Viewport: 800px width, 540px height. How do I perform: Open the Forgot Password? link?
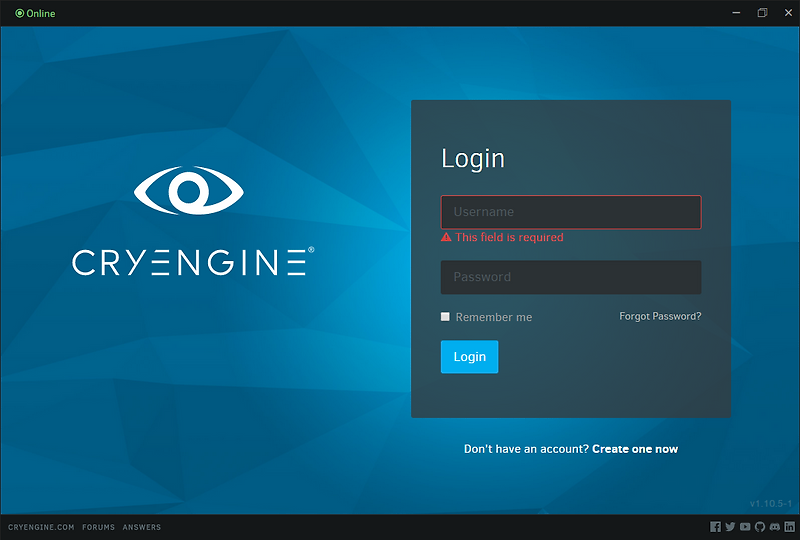coord(660,316)
